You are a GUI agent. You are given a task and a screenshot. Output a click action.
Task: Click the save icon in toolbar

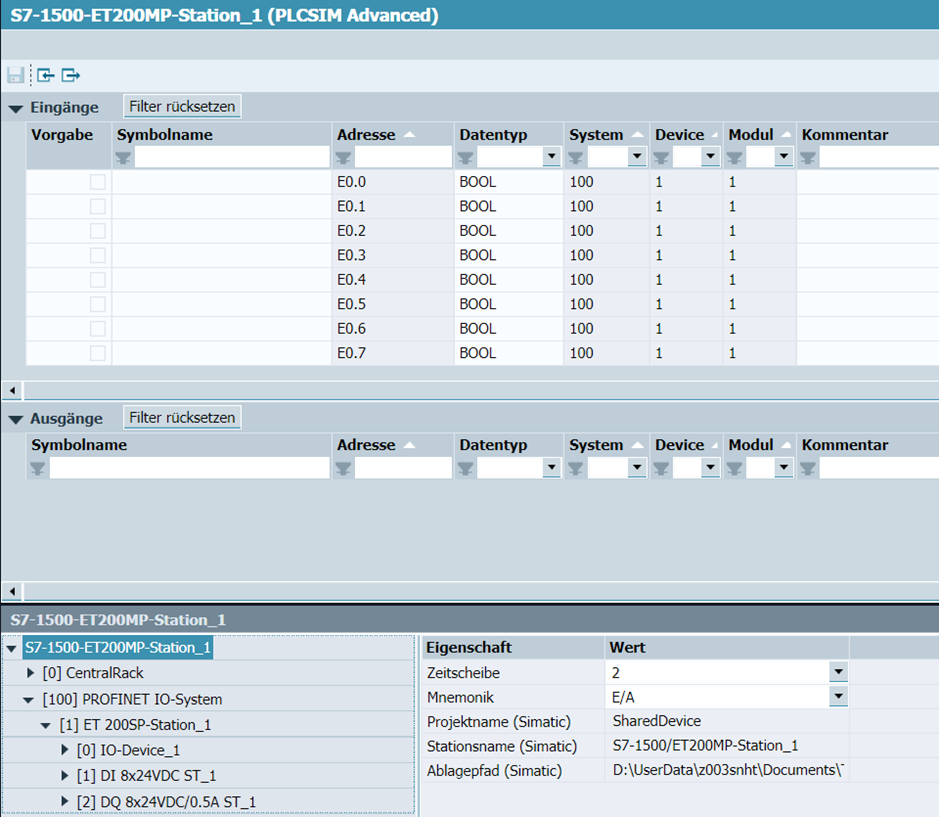15,75
